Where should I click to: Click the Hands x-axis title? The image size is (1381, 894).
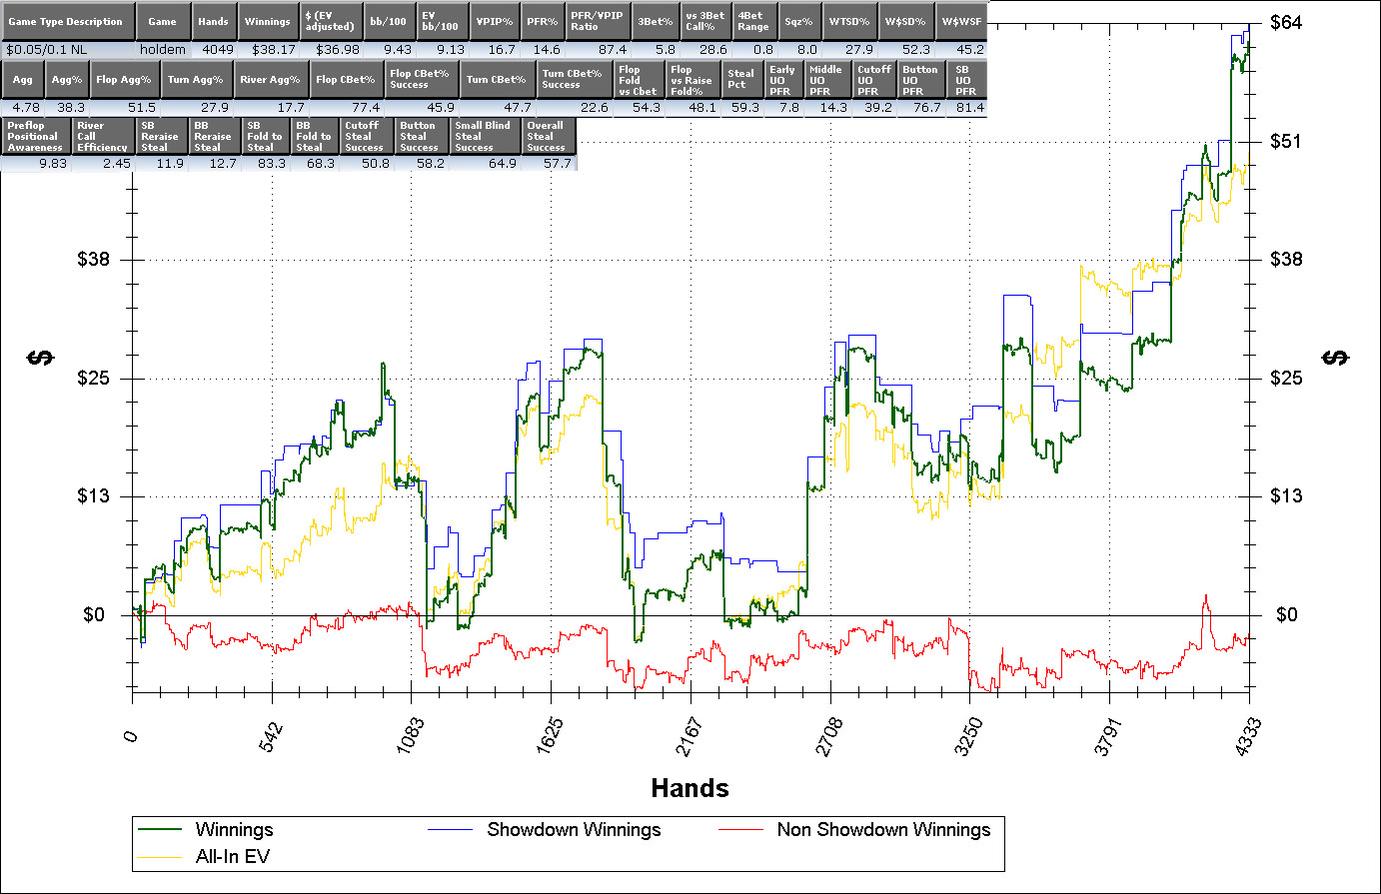coord(689,788)
